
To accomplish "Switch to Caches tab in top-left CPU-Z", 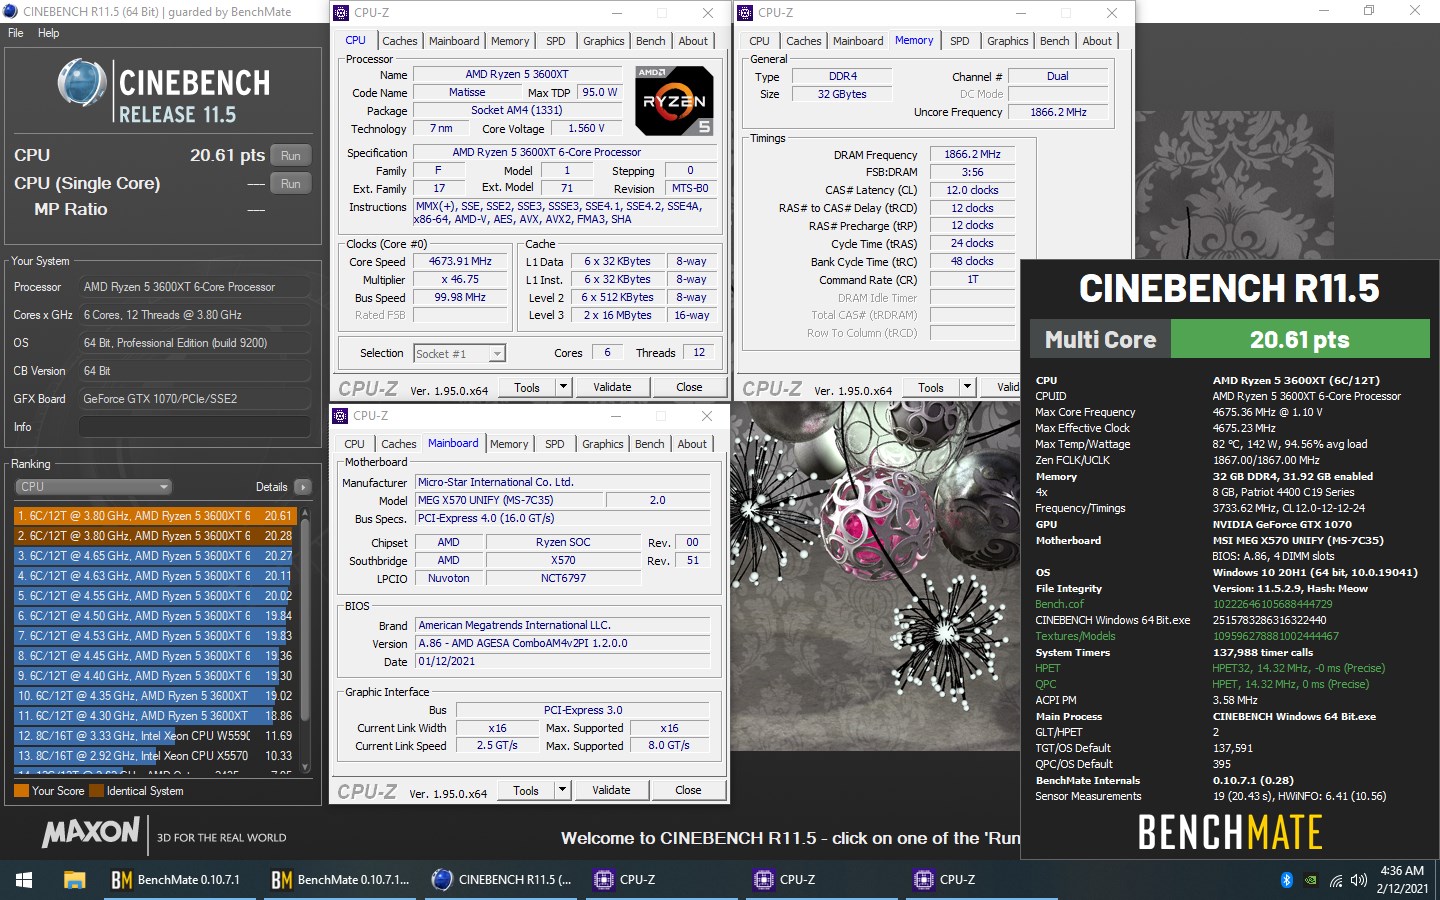I will 400,41.
